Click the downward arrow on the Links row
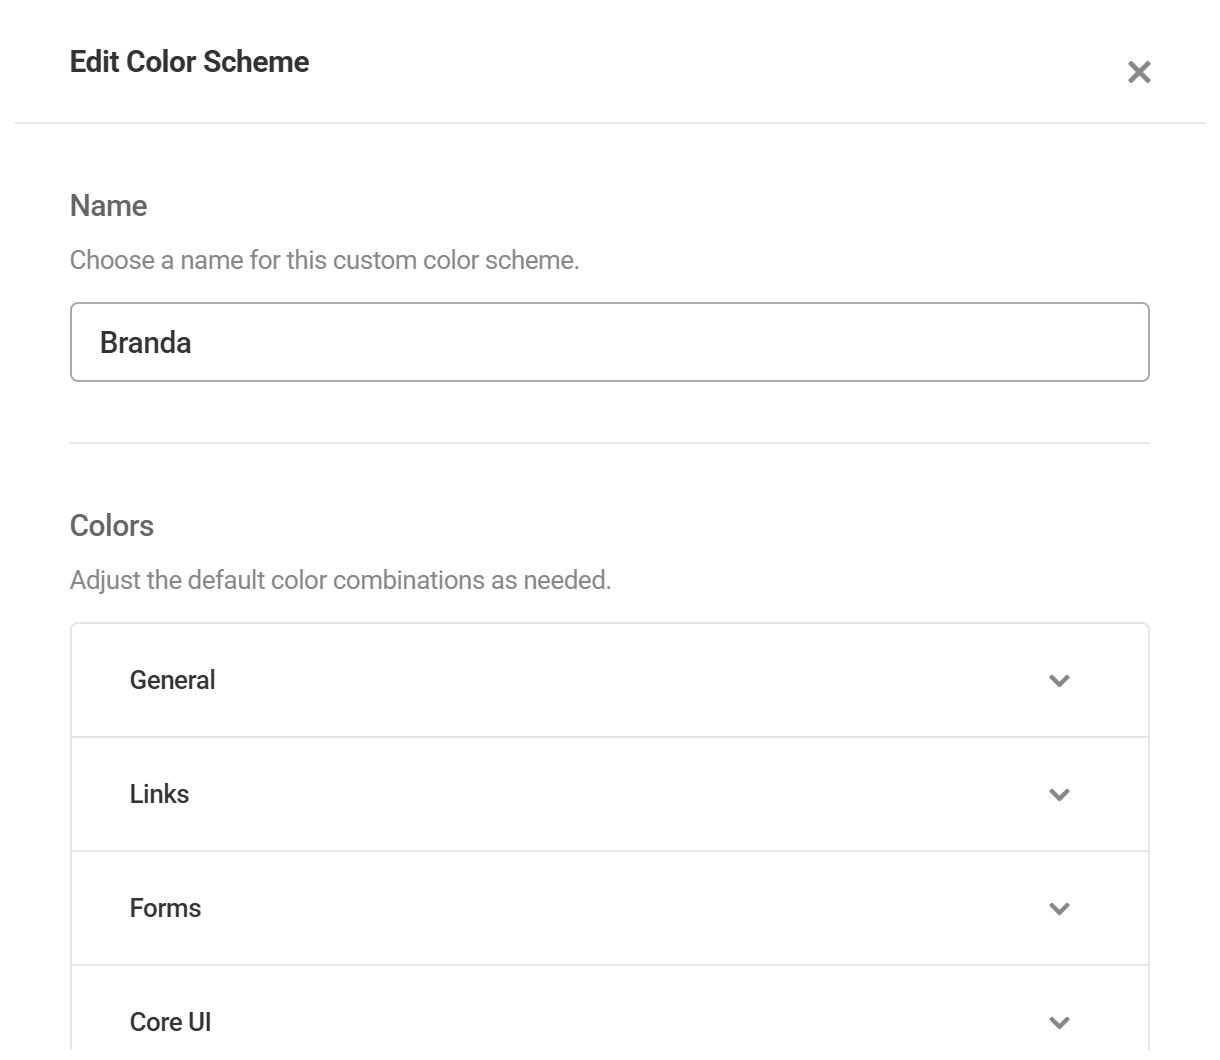This screenshot has height=1060, width=1220. click(1059, 794)
